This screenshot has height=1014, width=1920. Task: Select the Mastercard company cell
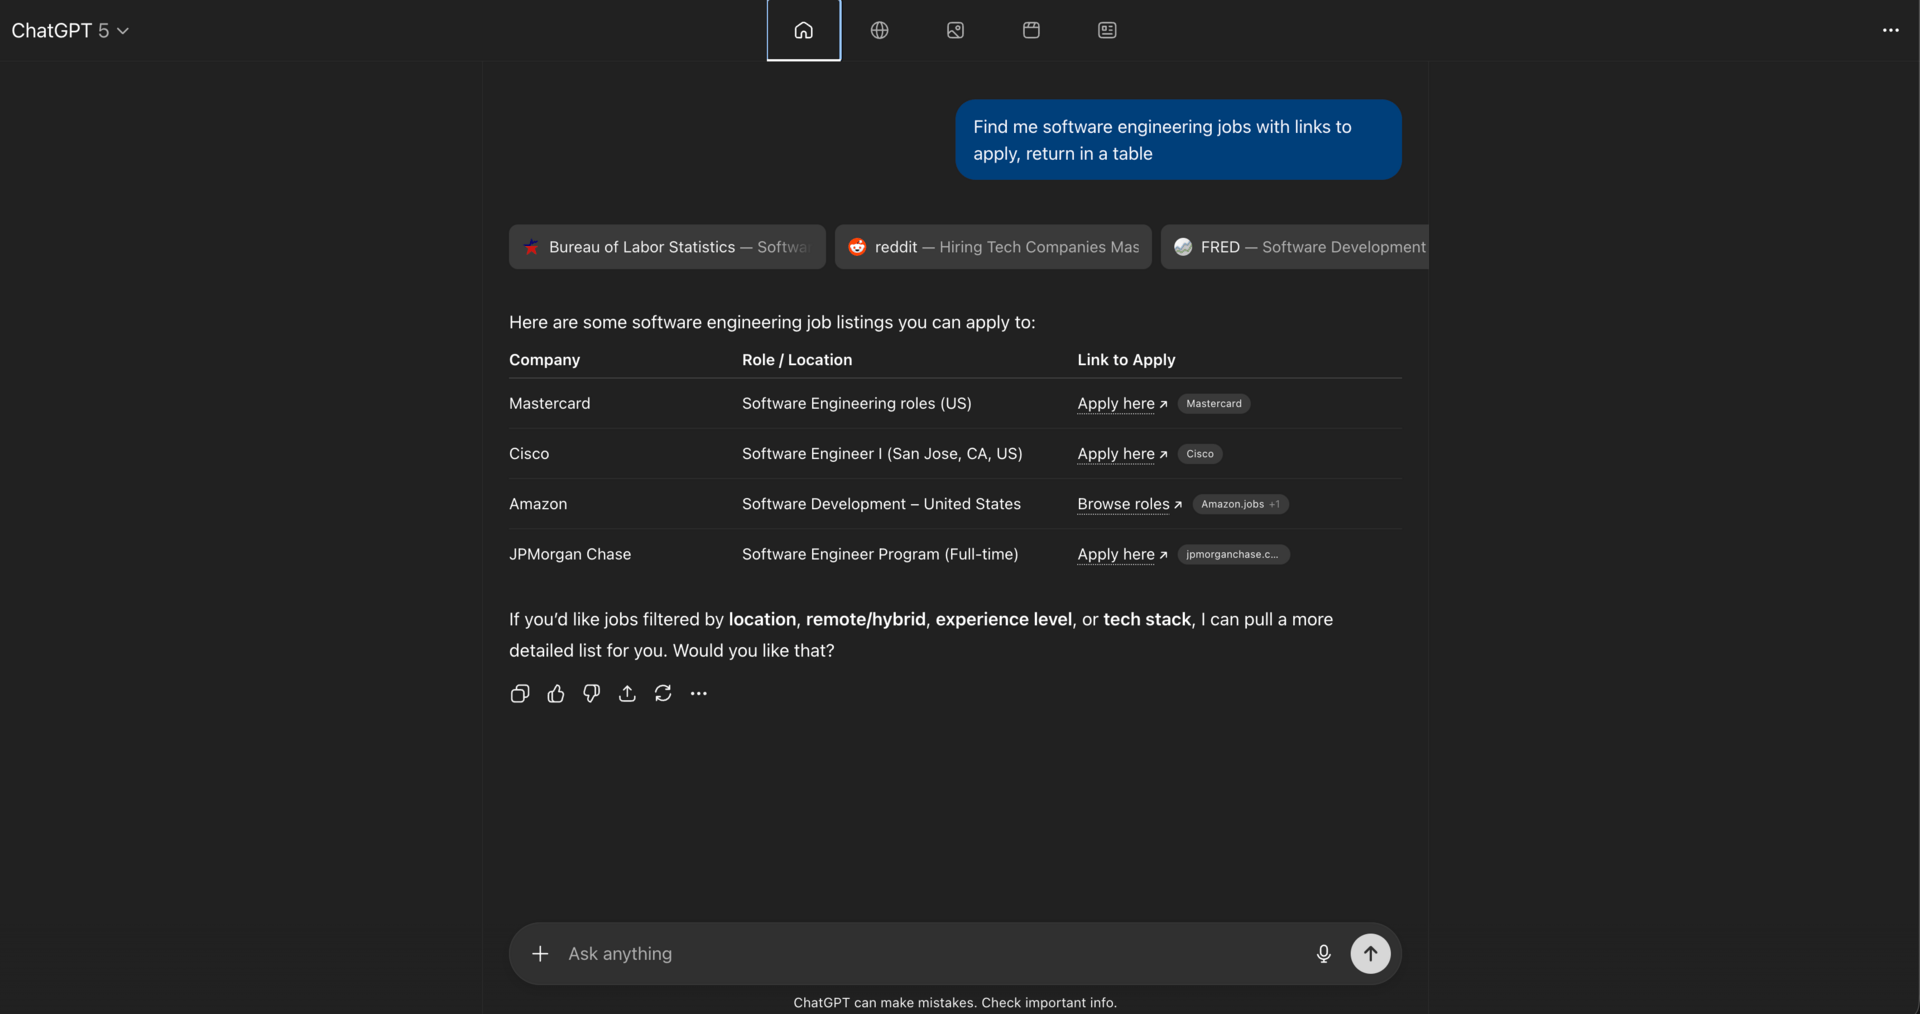[550, 404]
